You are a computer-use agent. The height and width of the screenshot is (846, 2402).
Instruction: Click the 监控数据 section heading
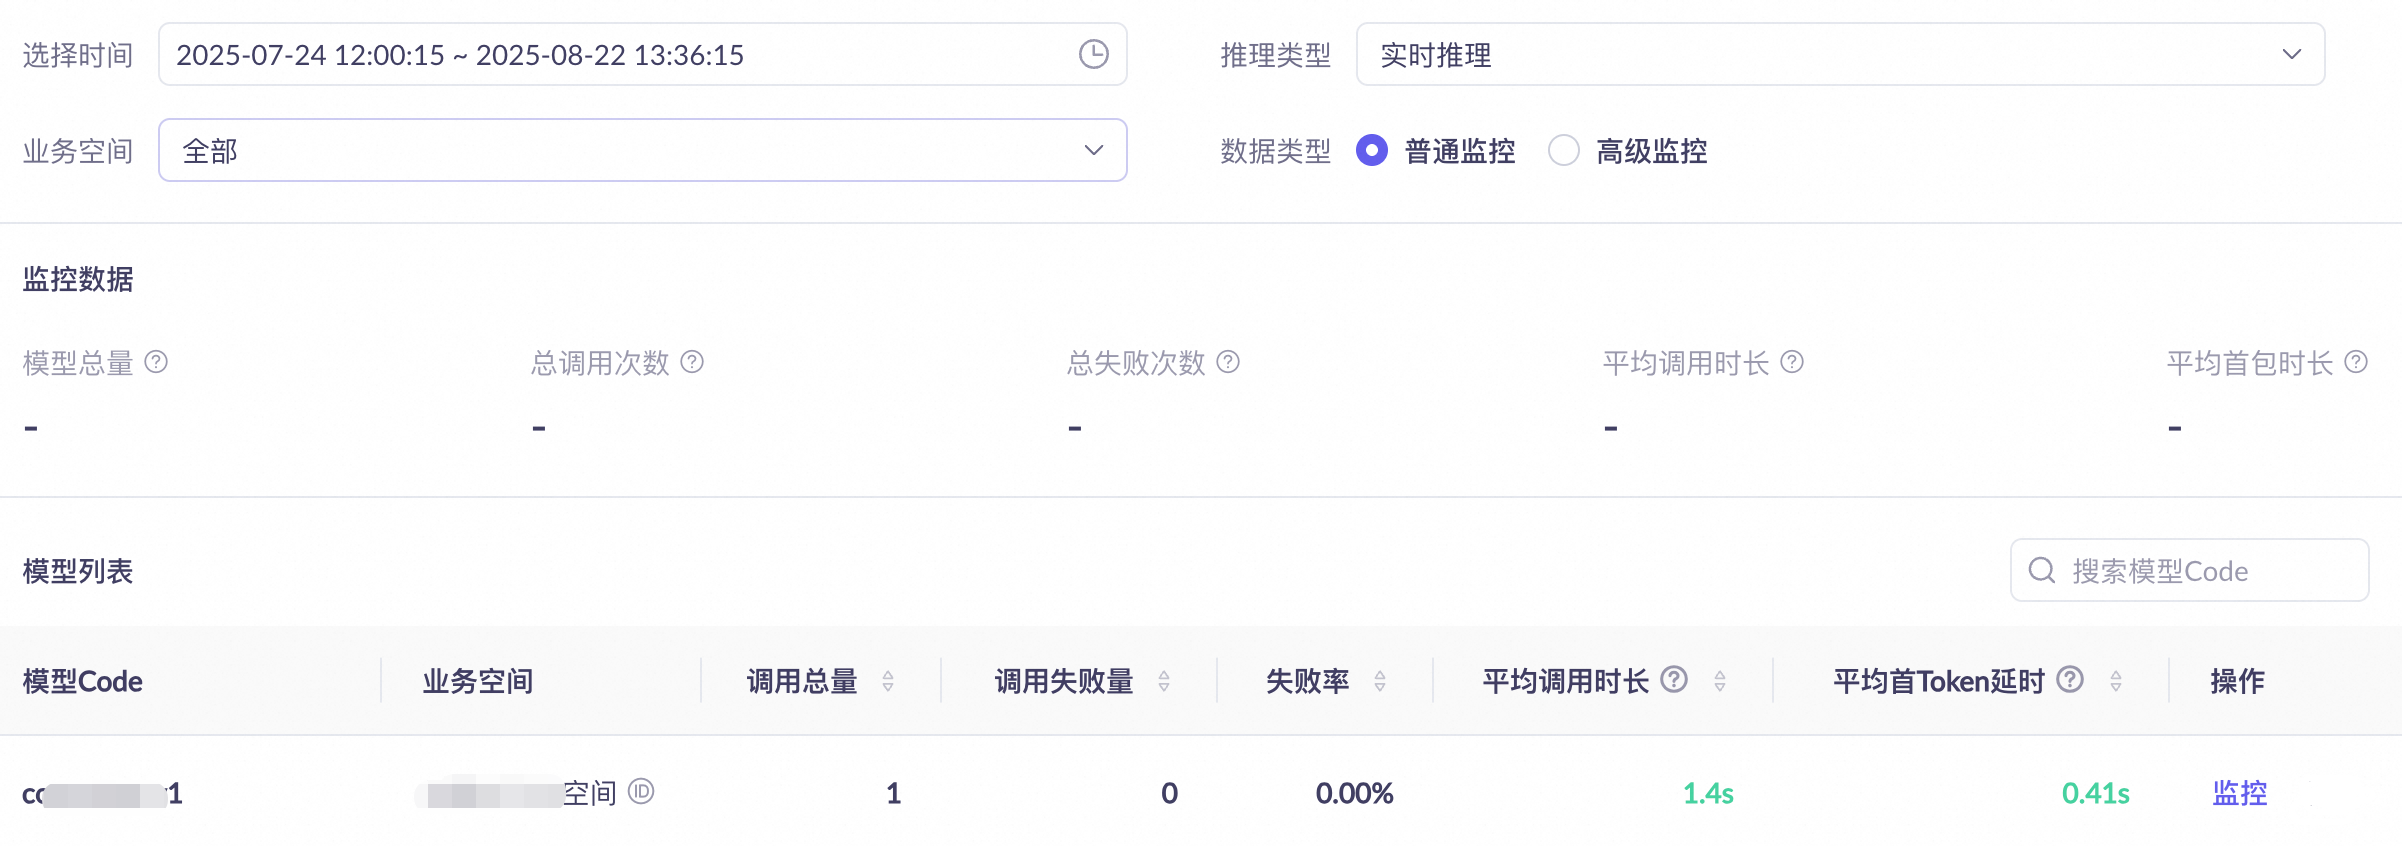(x=78, y=279)
